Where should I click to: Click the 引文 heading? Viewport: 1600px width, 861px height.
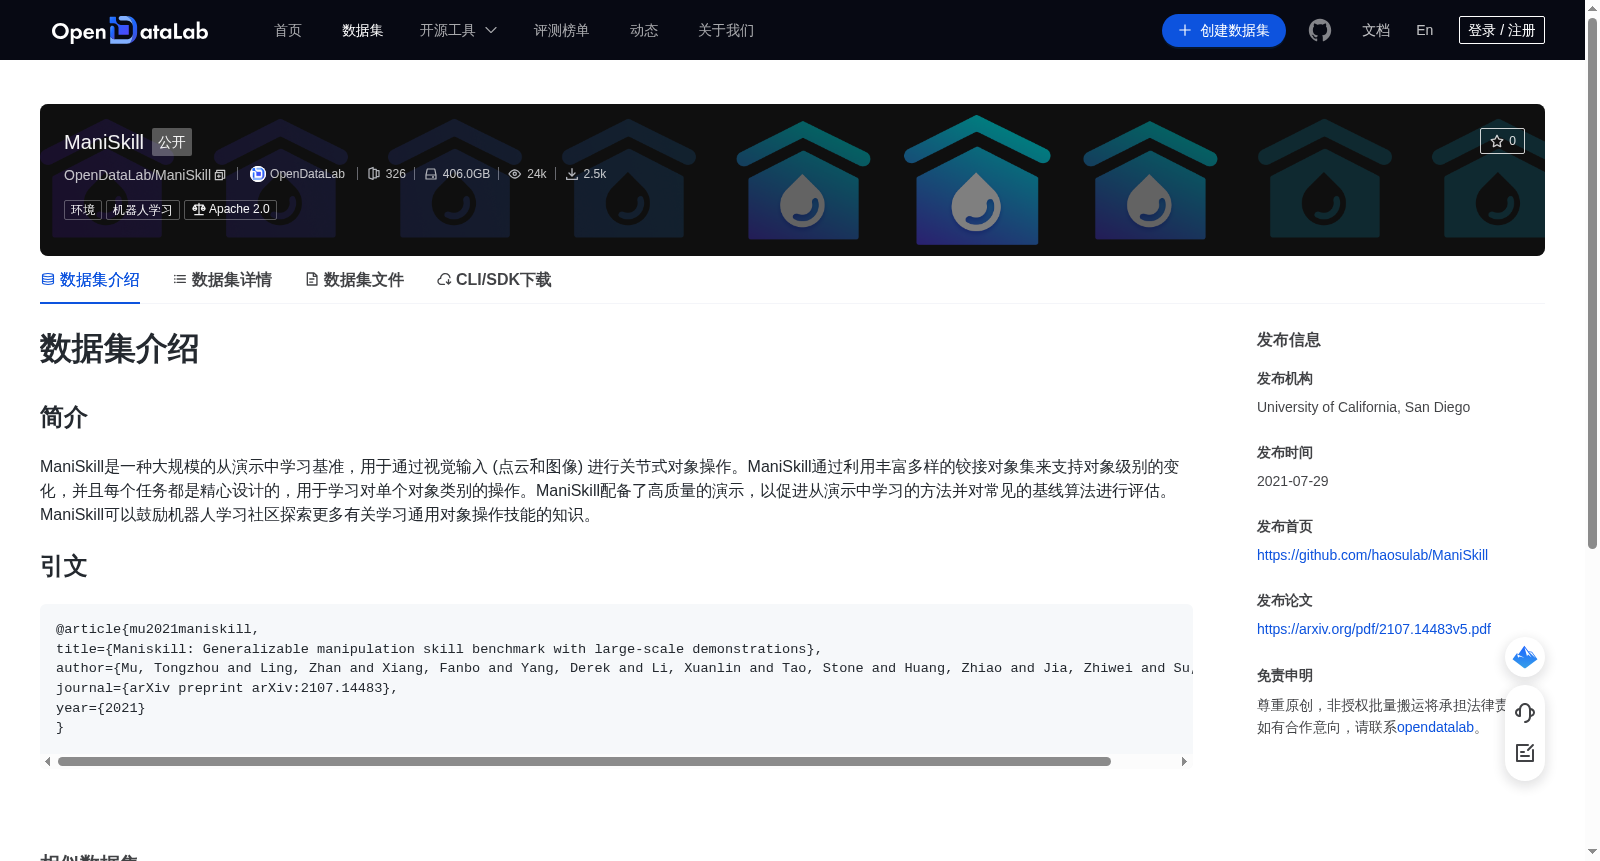pos(64,566)
